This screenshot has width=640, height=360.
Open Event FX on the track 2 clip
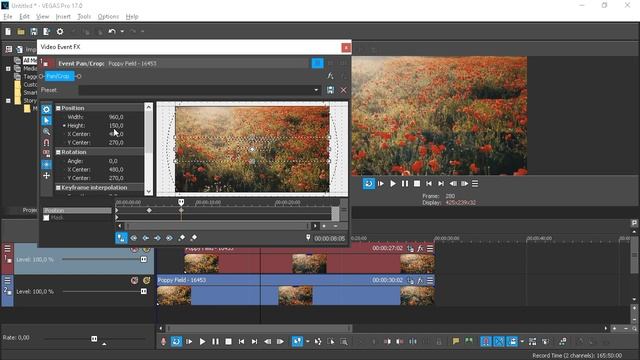coord(420,280)
